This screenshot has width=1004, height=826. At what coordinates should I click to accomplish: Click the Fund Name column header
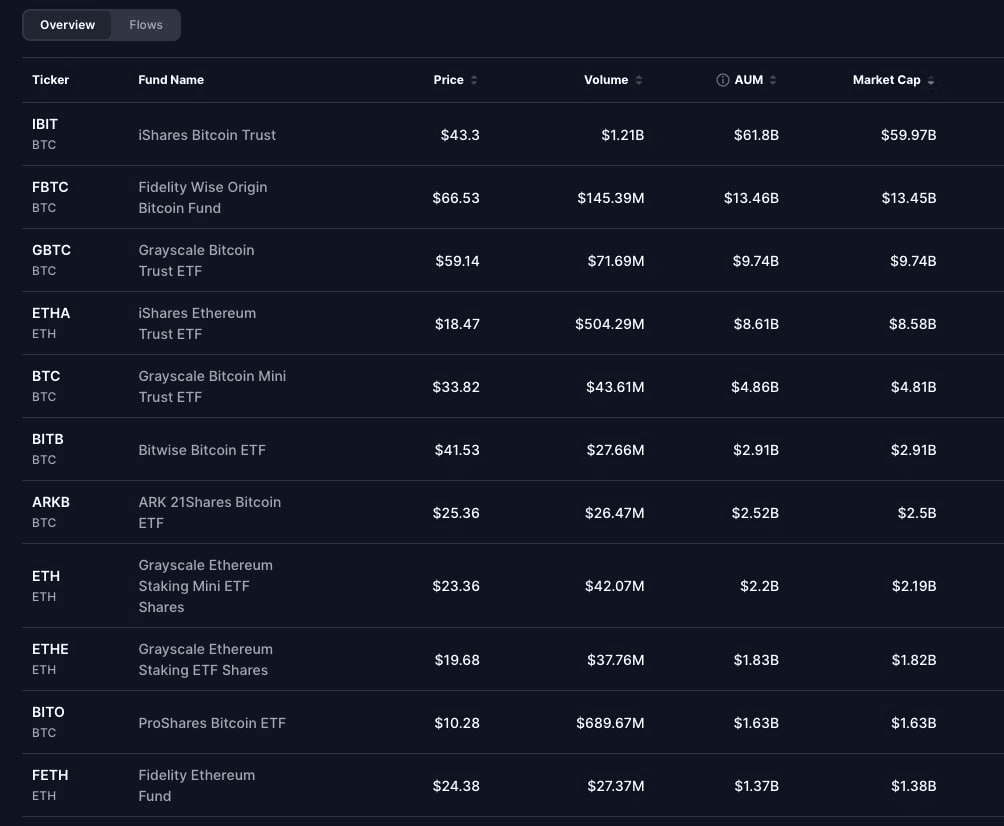tap(171, 80)
